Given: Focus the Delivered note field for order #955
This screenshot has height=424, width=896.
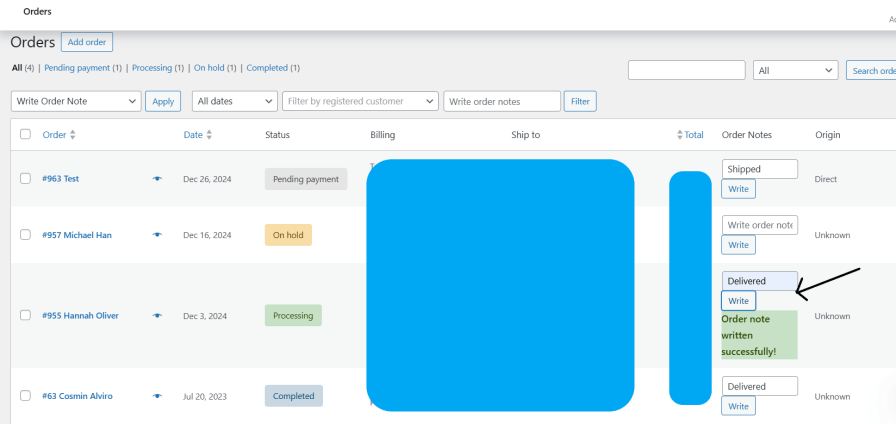Looking at the screenshot, I should pyautogui.click(x=759, y=281).
